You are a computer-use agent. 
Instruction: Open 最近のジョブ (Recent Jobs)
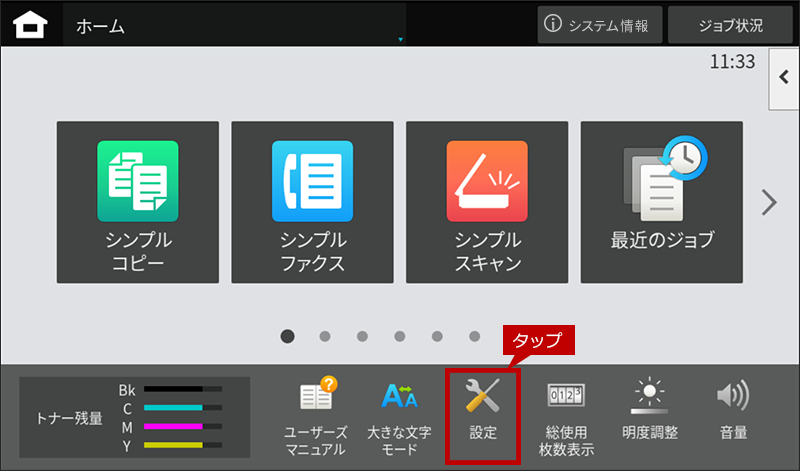pos(662,202)
